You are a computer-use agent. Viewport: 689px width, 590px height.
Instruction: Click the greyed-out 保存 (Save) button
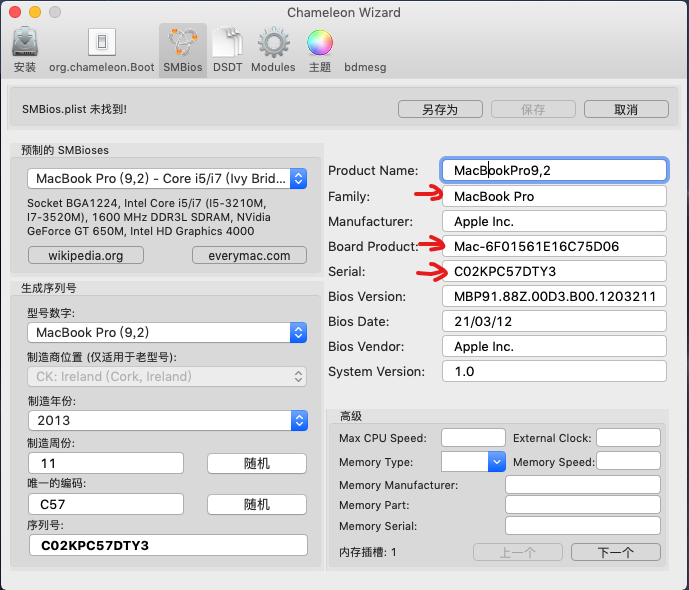pyautogui.click(x=533, y=109)
